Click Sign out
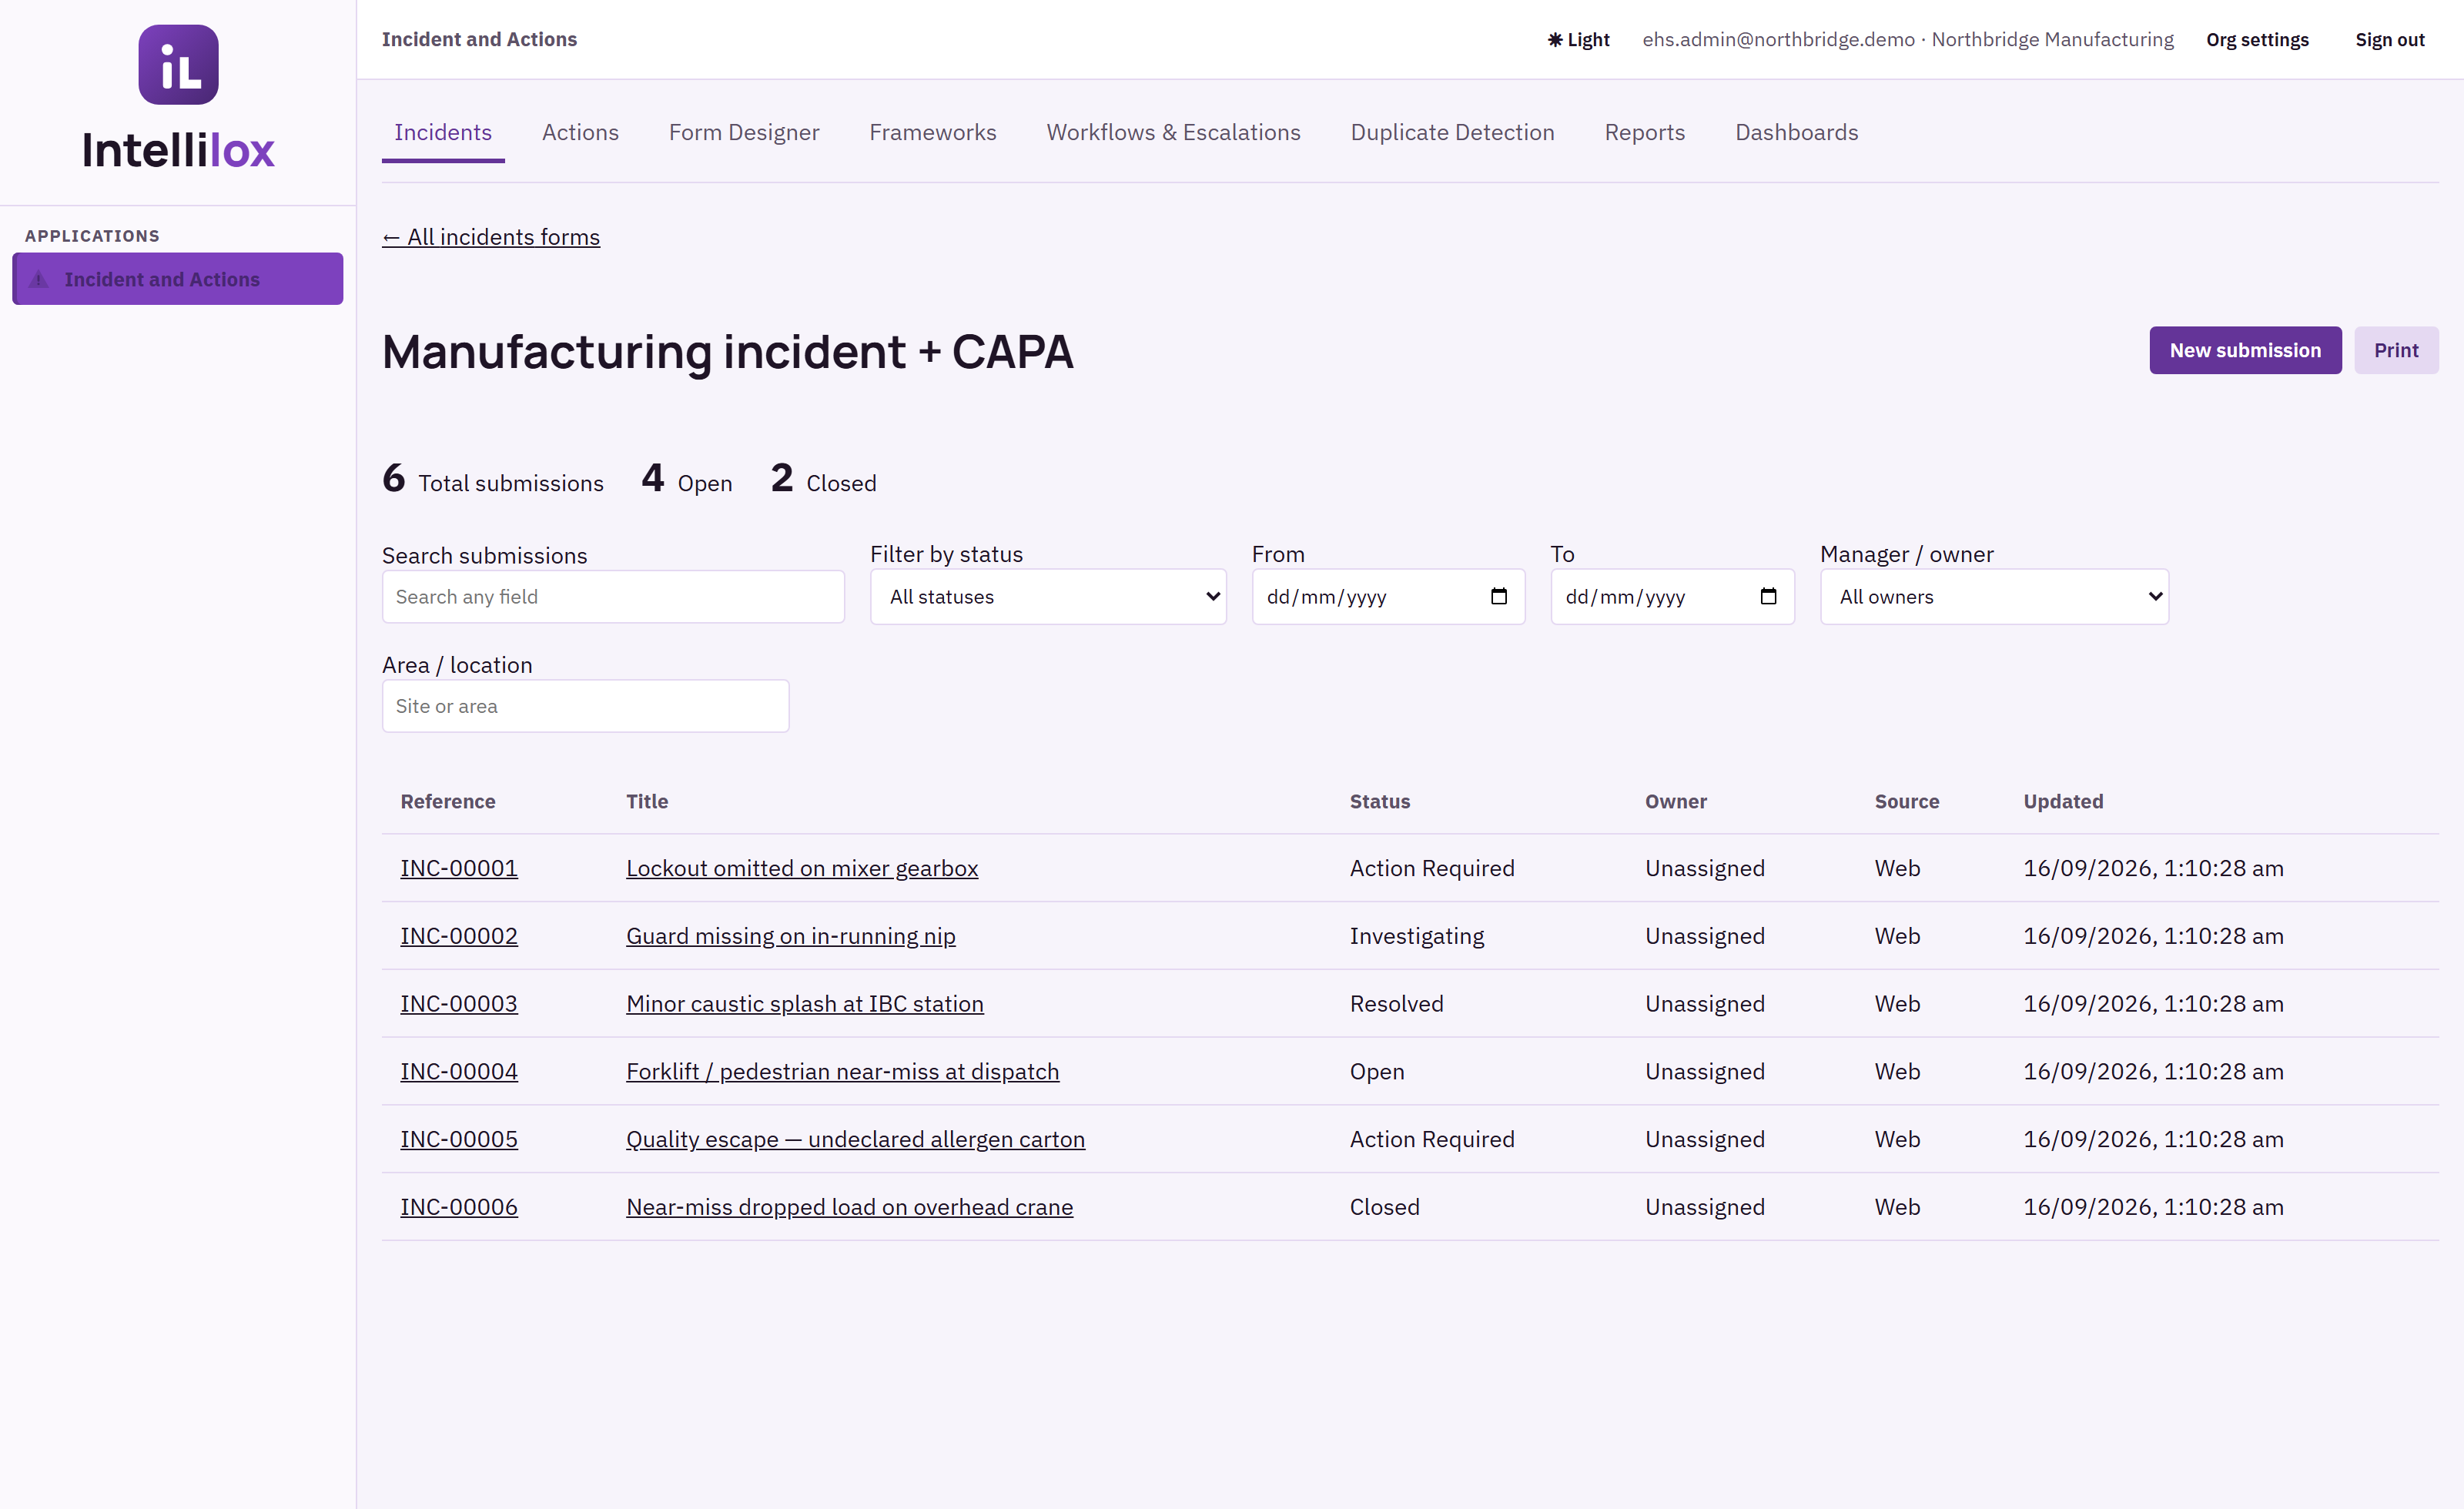The width and height of the screenshot is (2464, 1509). [x=2389, y=40]
